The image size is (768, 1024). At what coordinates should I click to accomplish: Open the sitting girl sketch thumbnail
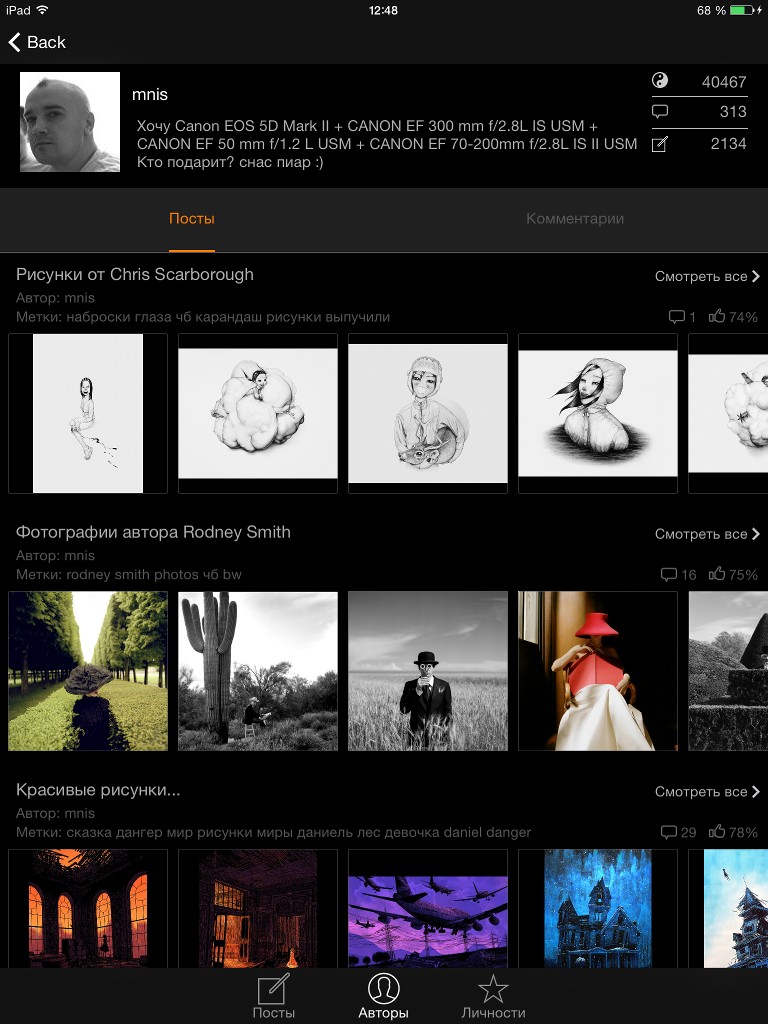pyautogui.click(x=88, y=413)
